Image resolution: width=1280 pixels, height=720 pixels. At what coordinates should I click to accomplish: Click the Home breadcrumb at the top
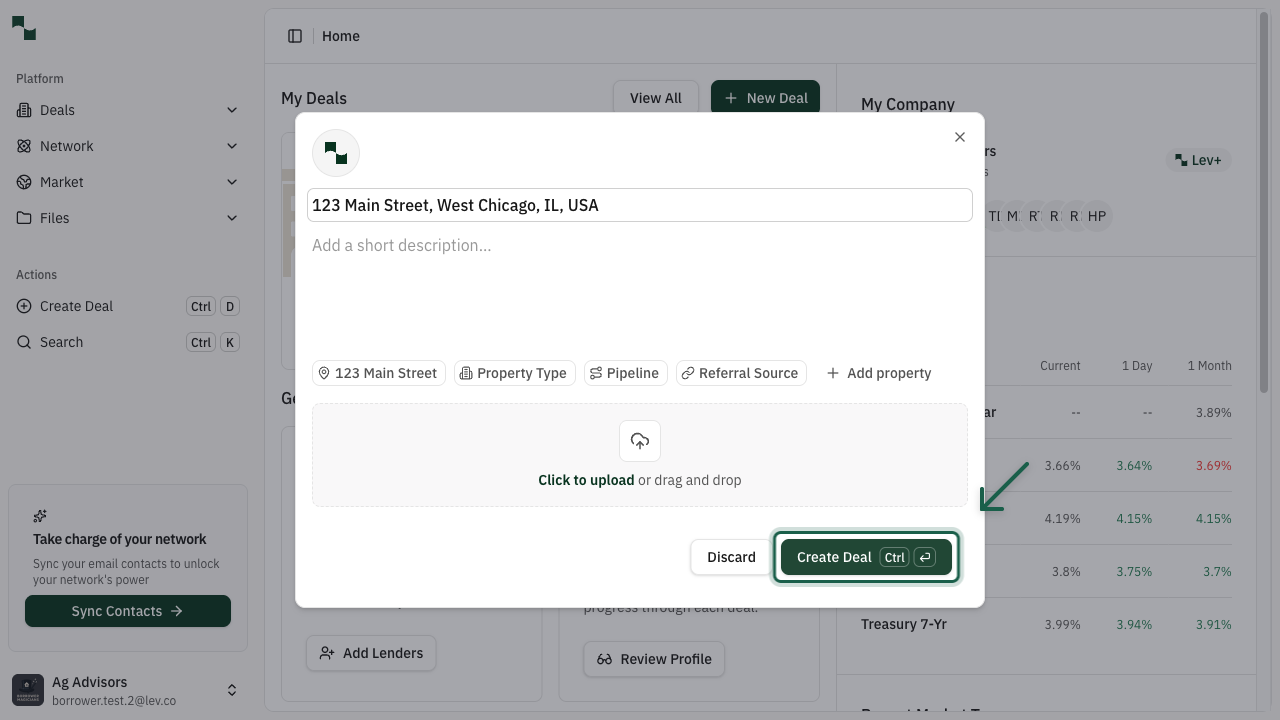tap(340, 35)
